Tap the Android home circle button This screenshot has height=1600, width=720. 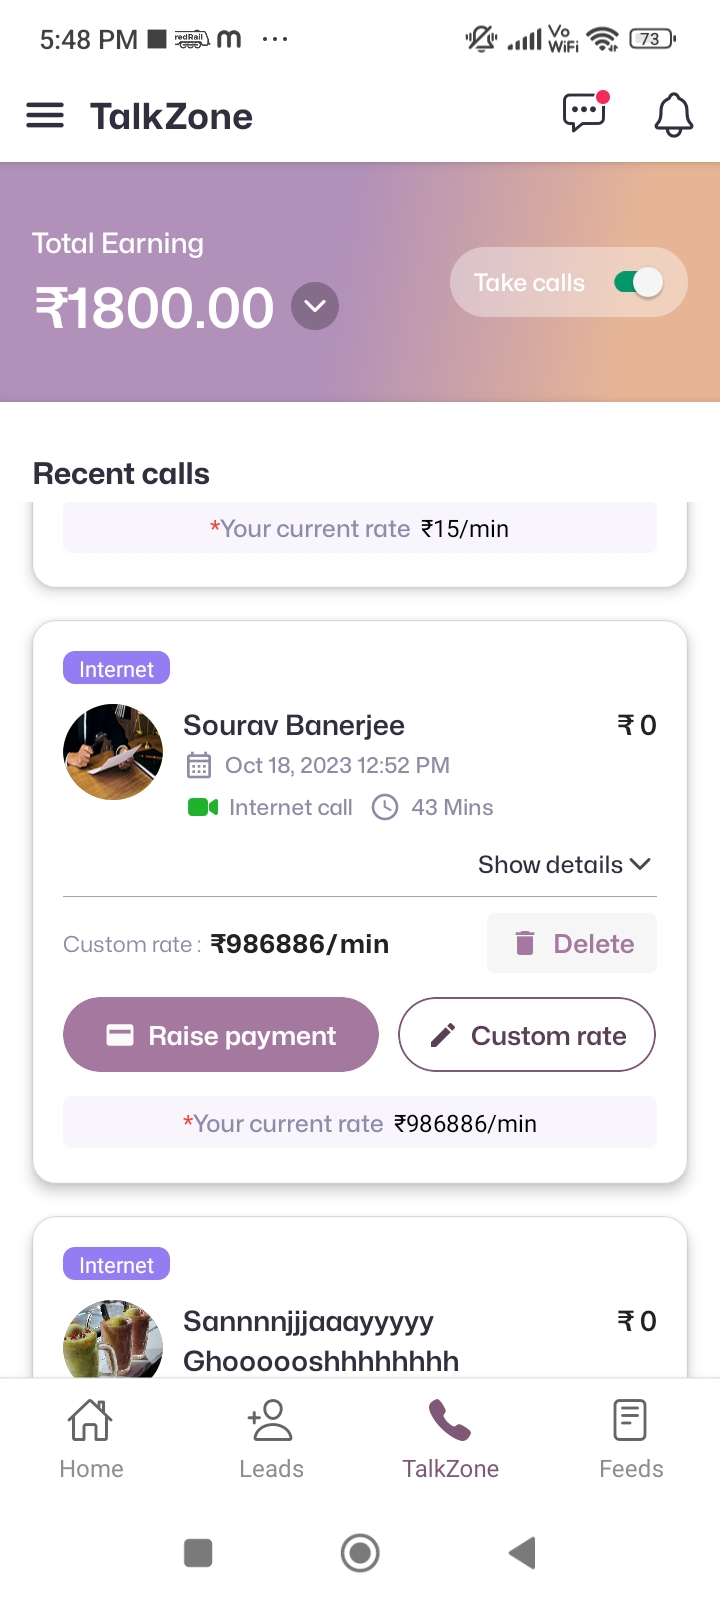tap(360, 1553)
